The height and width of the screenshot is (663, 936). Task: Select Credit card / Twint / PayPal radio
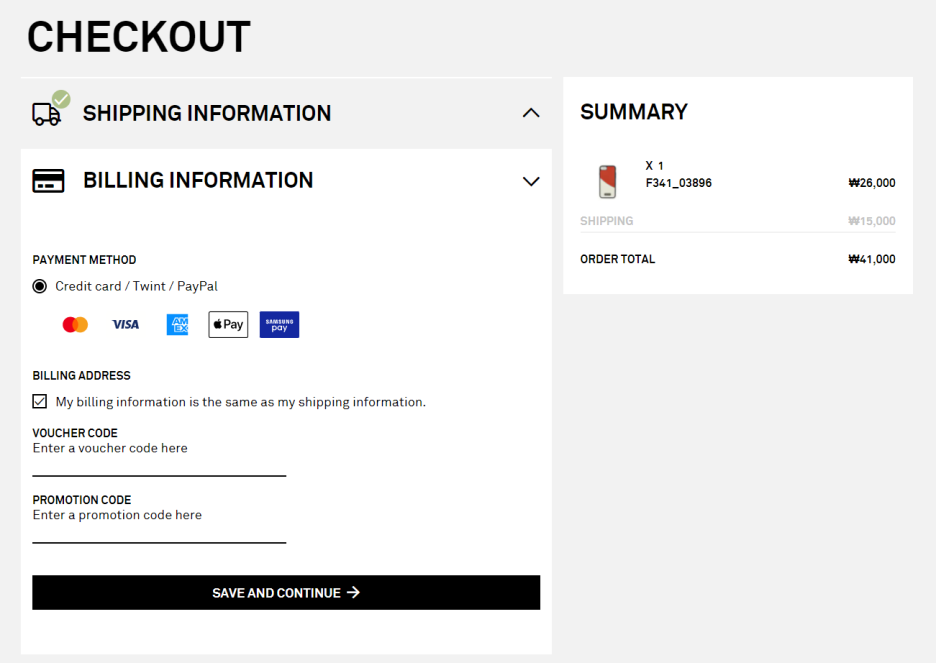pos(40,287)
